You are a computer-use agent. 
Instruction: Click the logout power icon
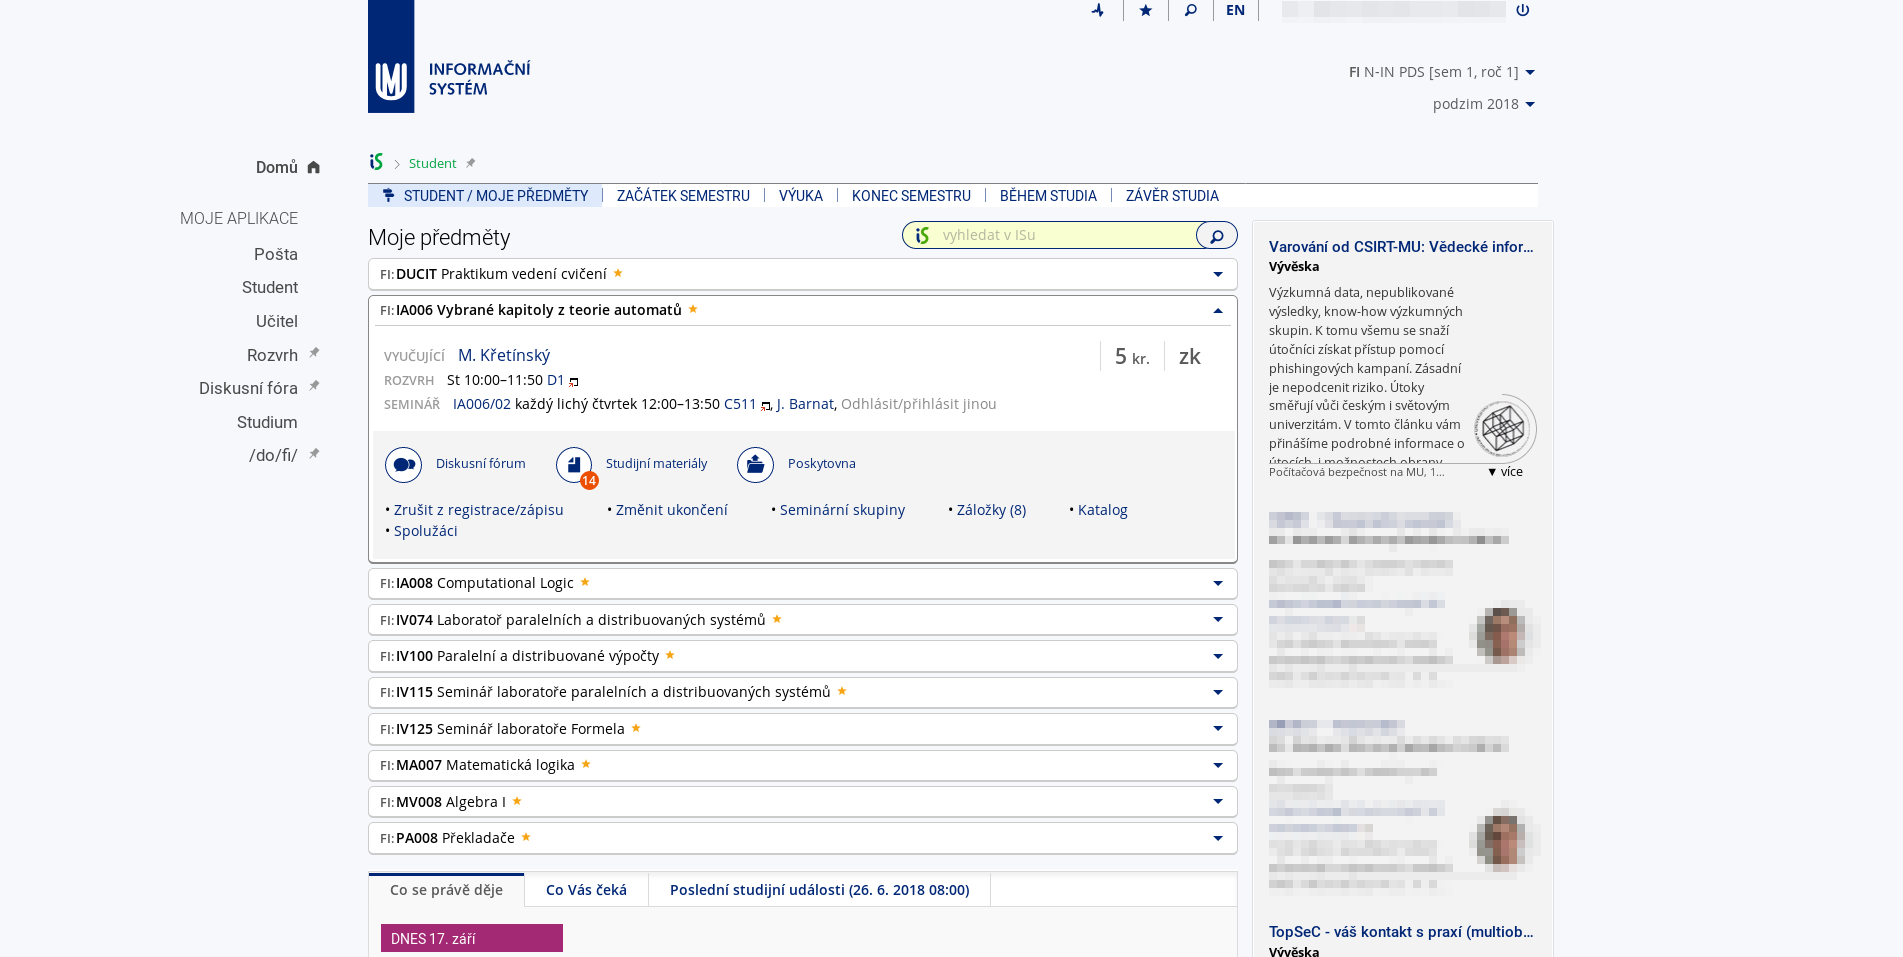[1522, 10]
